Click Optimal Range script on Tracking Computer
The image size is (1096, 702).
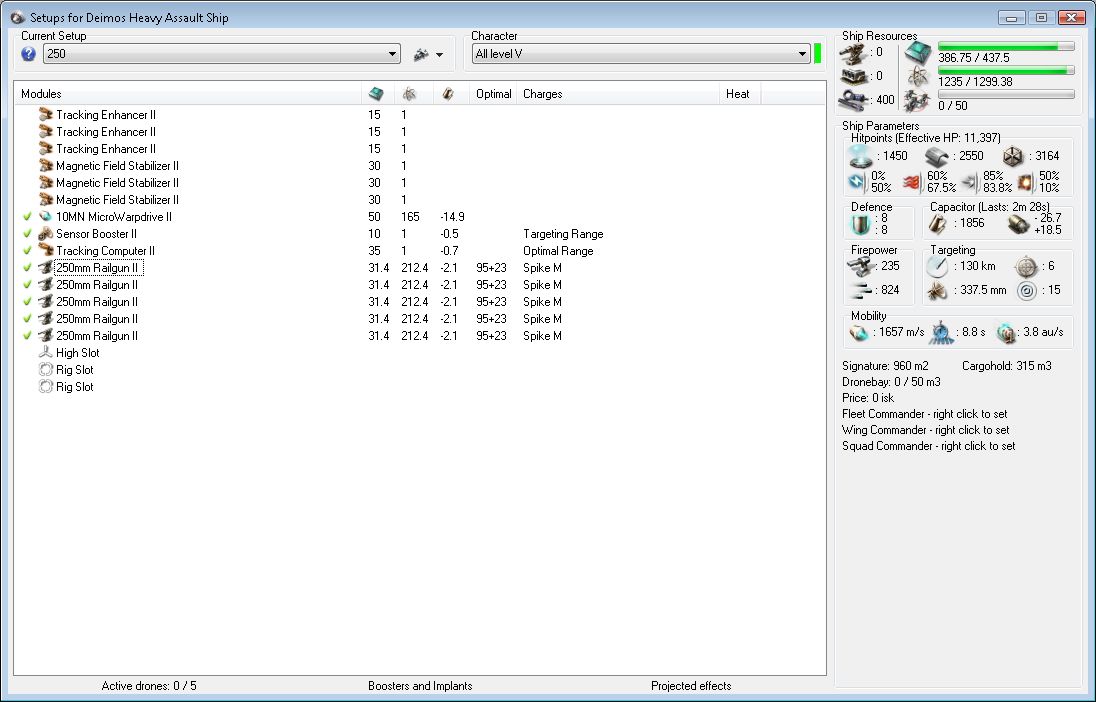click(x=558, y=250)
